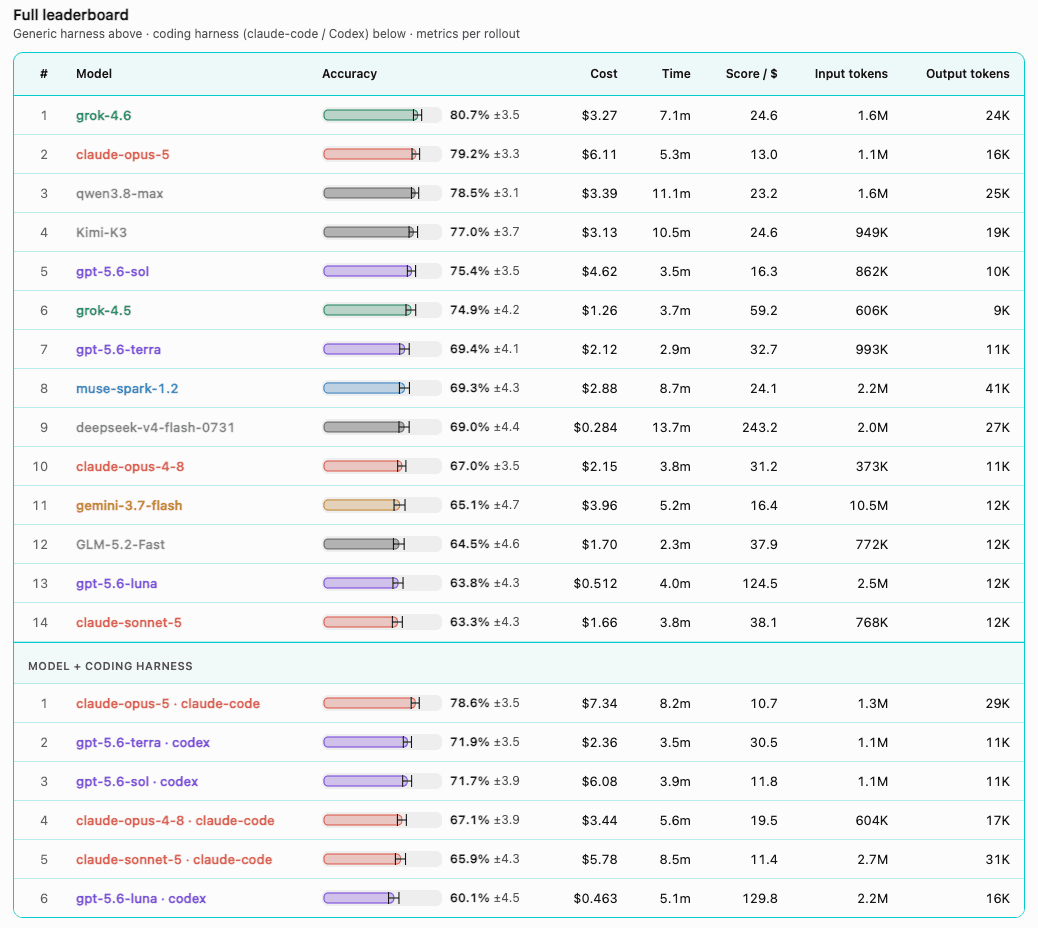Click the $6.11 cost cell
This screenshot has height=928, width=1038.
coord(599,155)
